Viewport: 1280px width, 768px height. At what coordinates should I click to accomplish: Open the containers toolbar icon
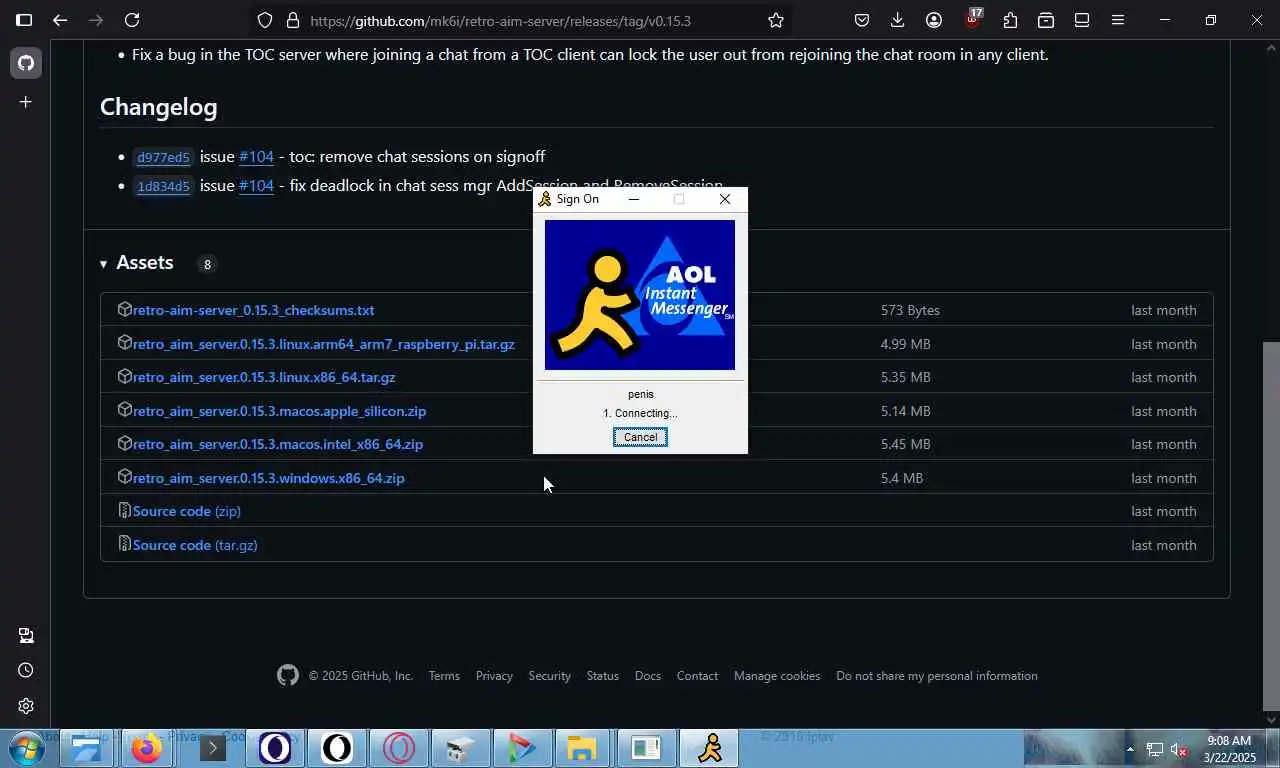[1046, 20]
